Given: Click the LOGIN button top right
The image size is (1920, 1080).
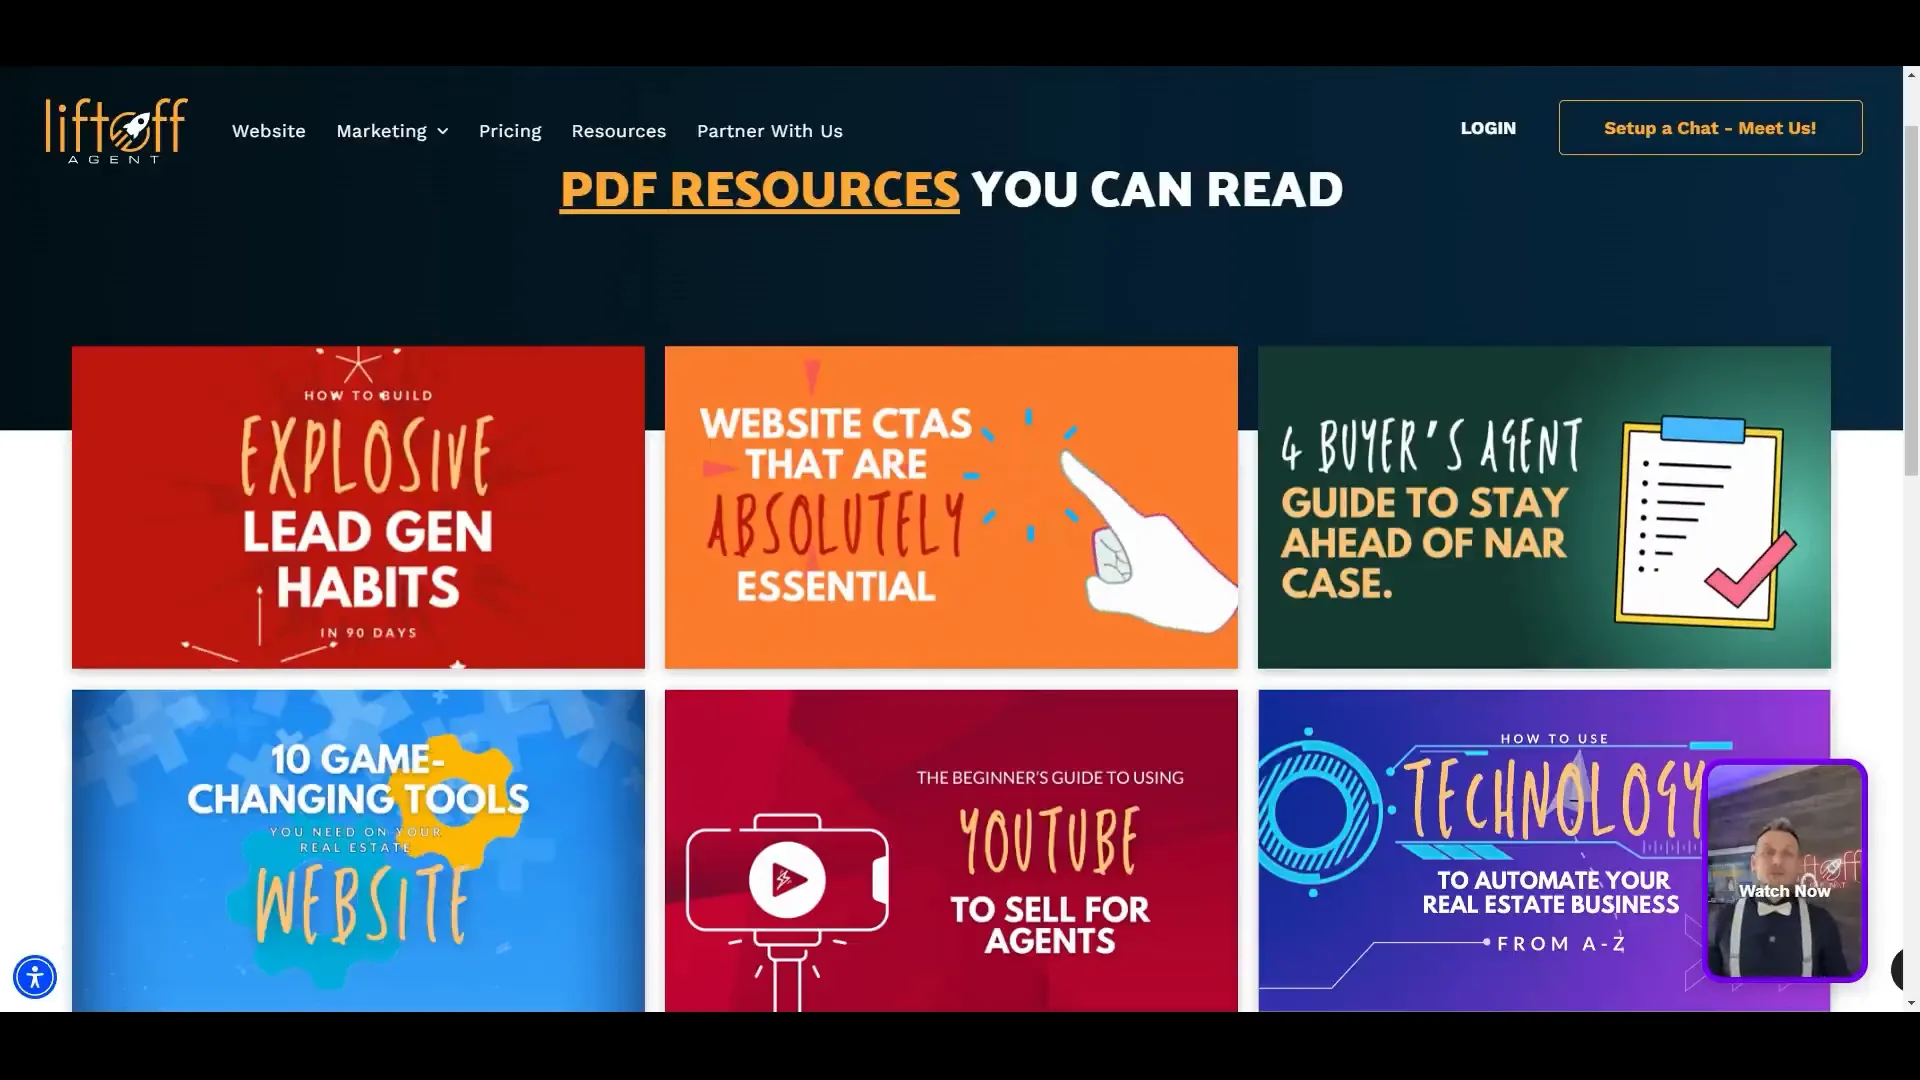Looking at the screenshot, I should [x=1487, y=128].
